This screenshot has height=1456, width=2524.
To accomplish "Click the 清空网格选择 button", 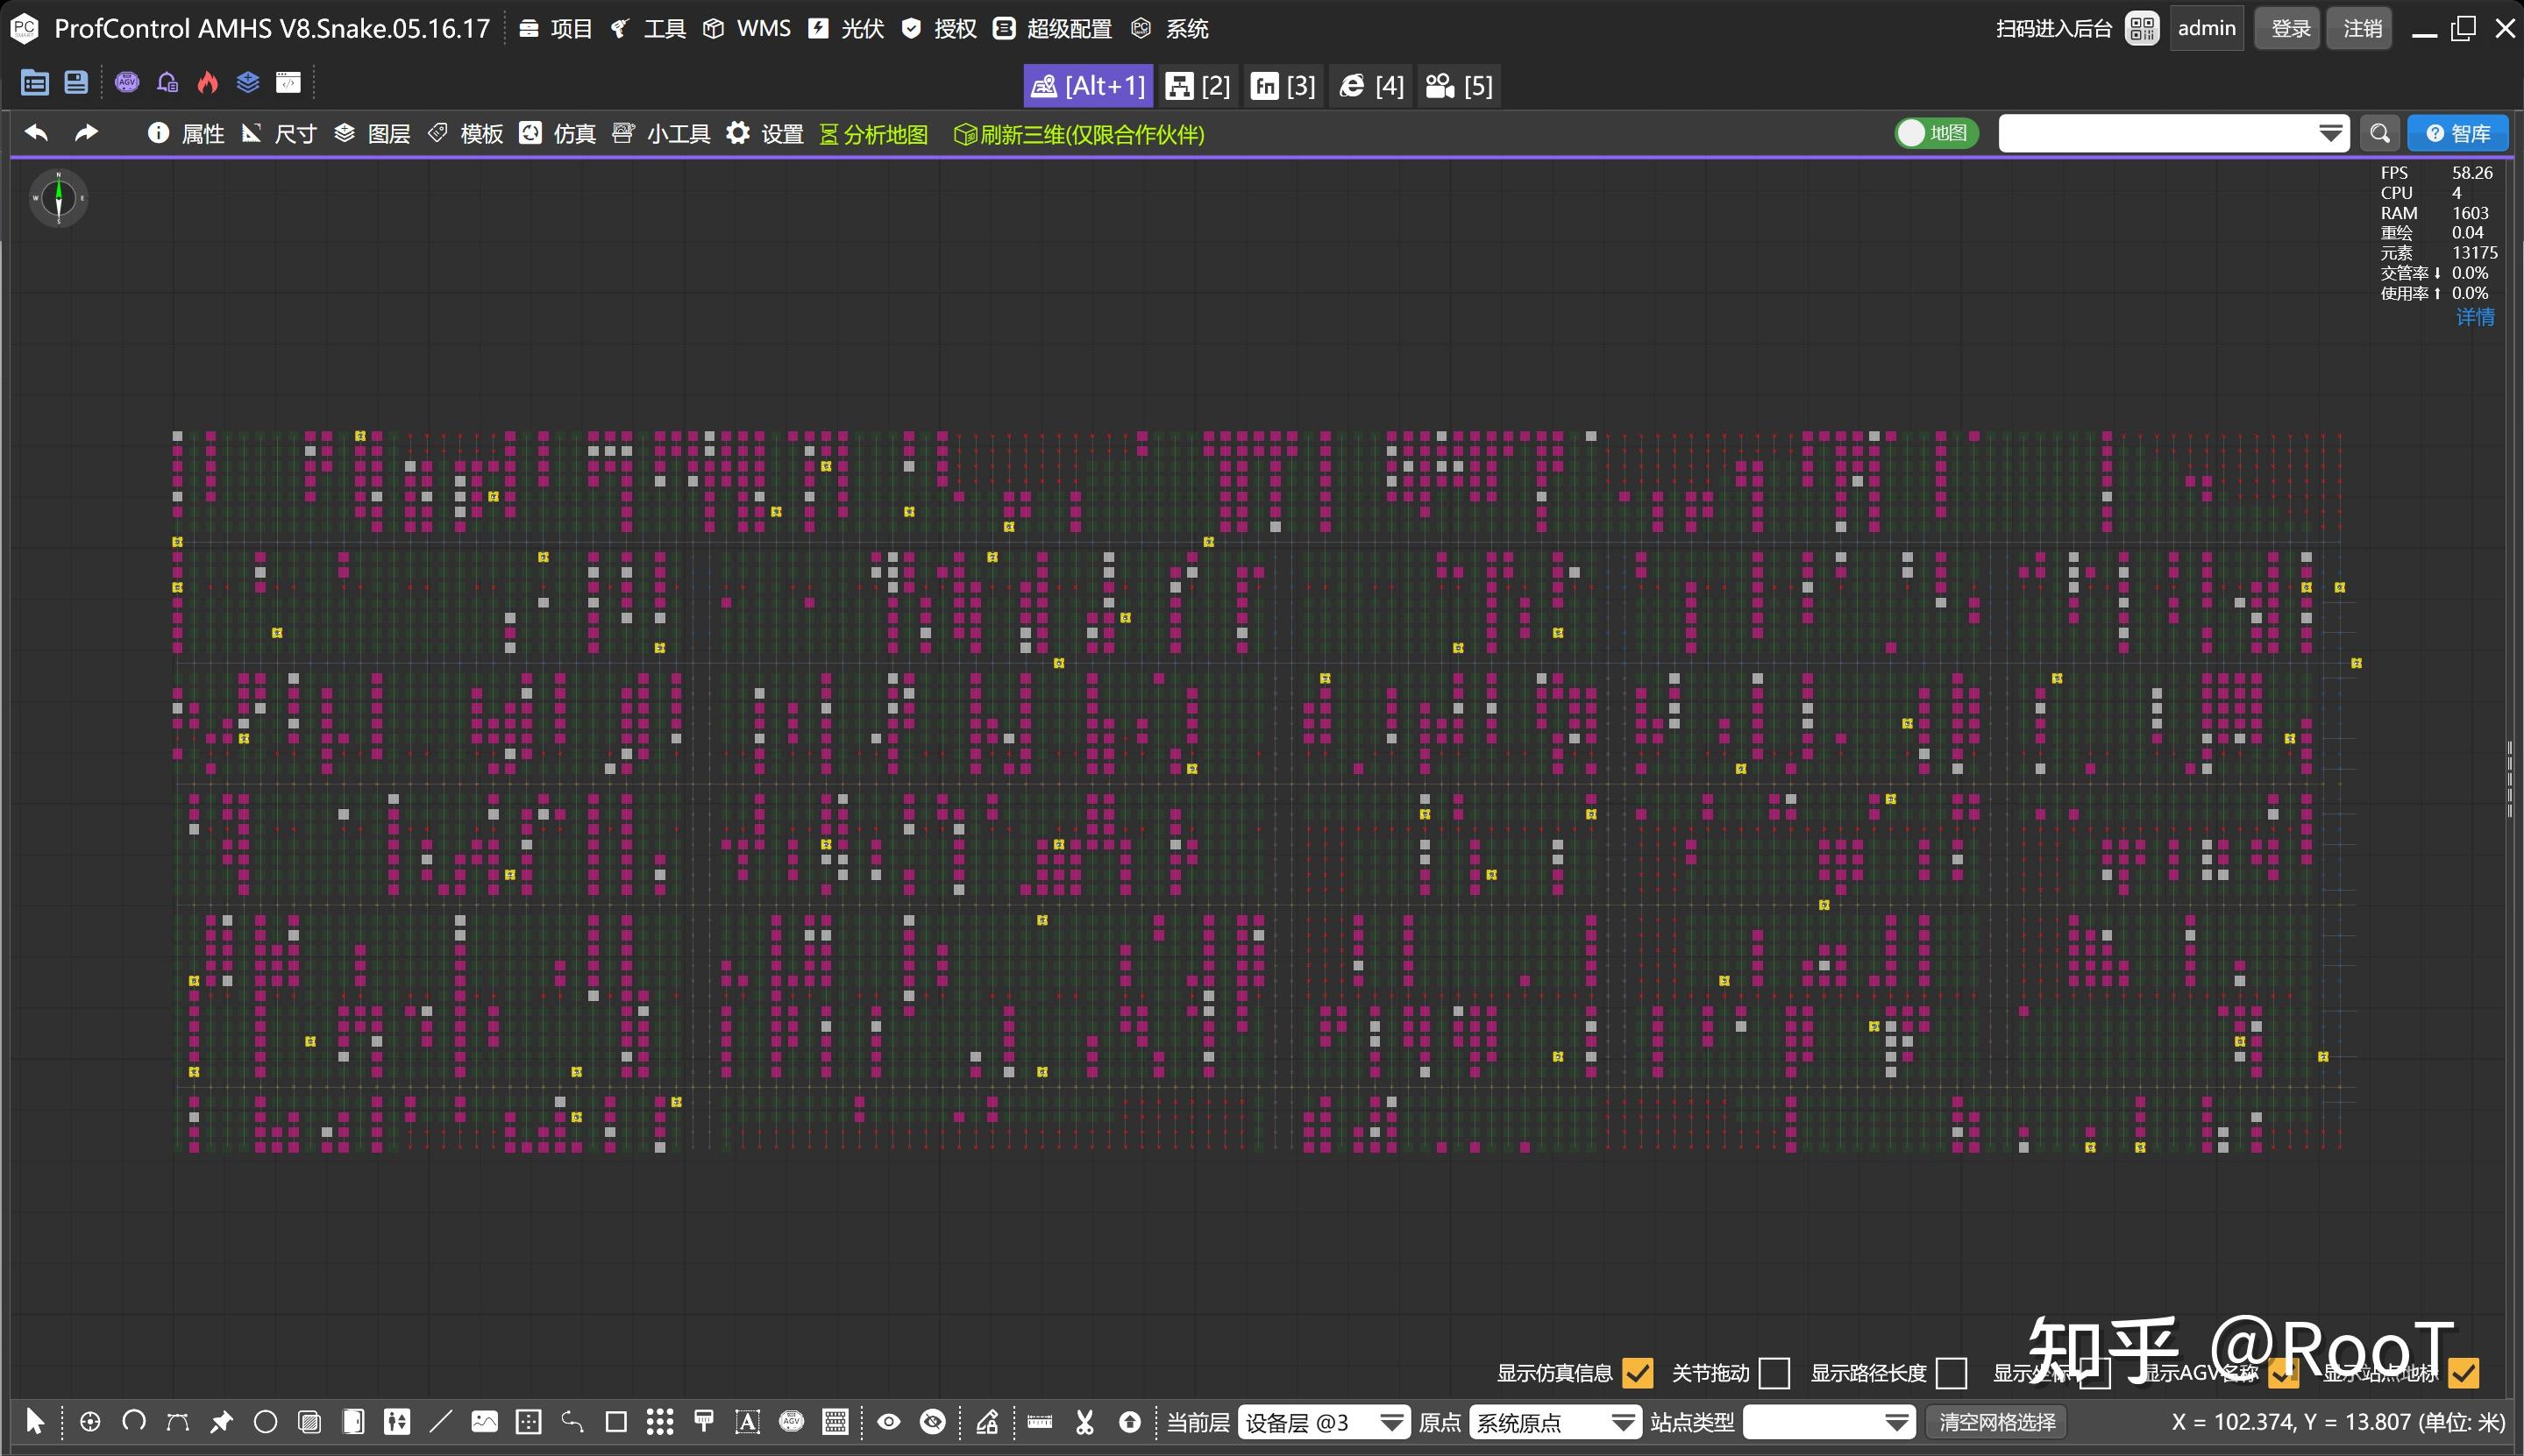I will (x=1997, y=1421).
